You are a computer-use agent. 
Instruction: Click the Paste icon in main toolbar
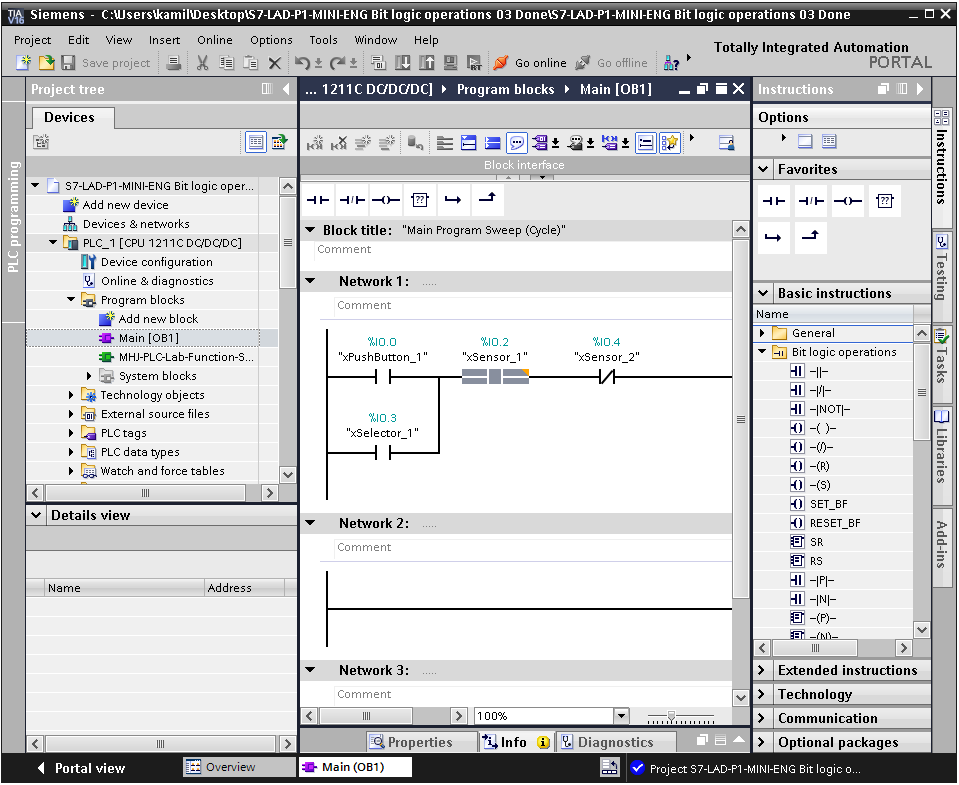click(x=250, y=62)
